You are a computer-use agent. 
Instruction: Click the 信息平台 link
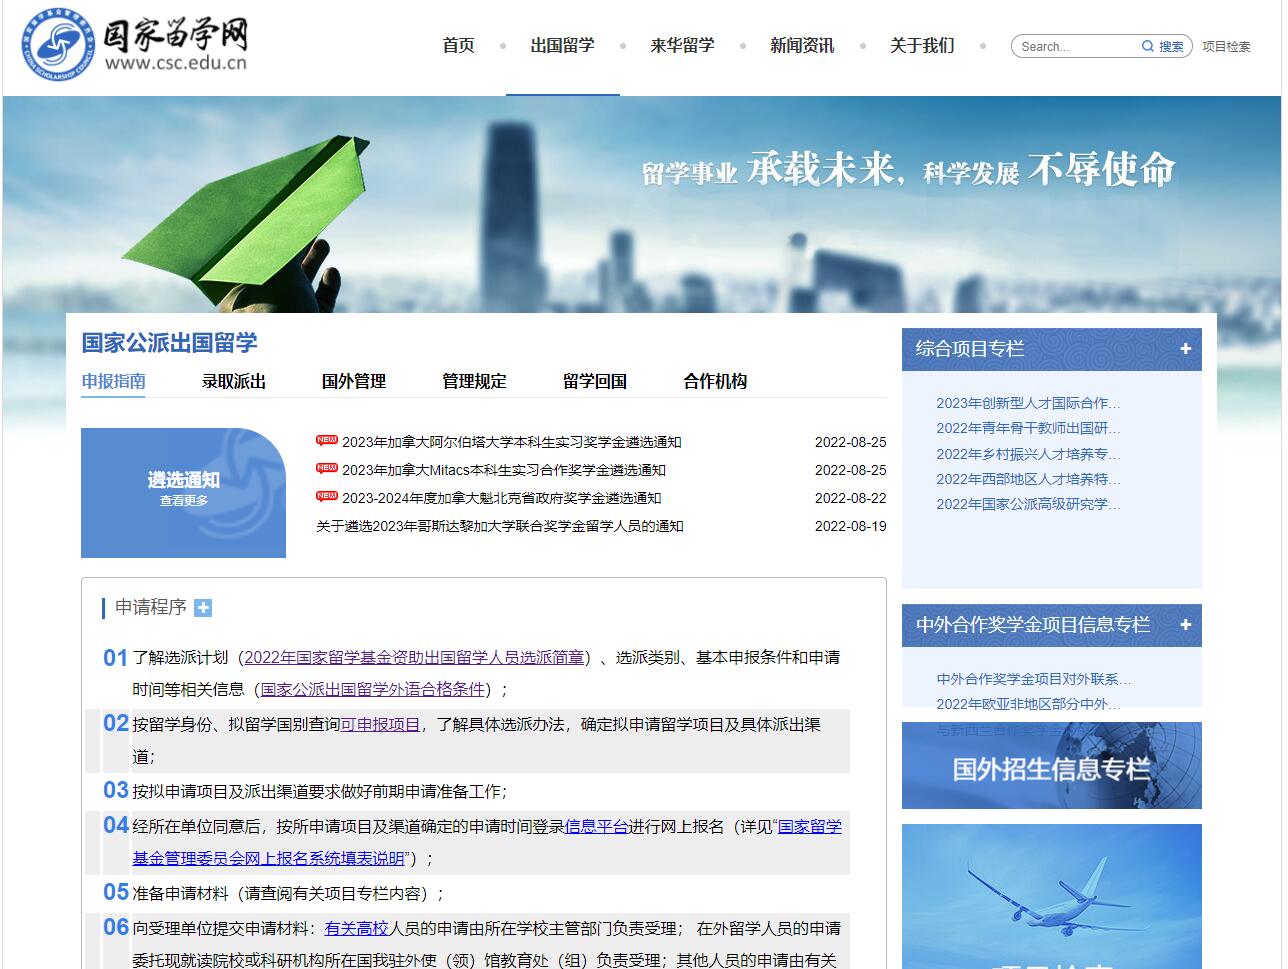(x=596, y=826)
